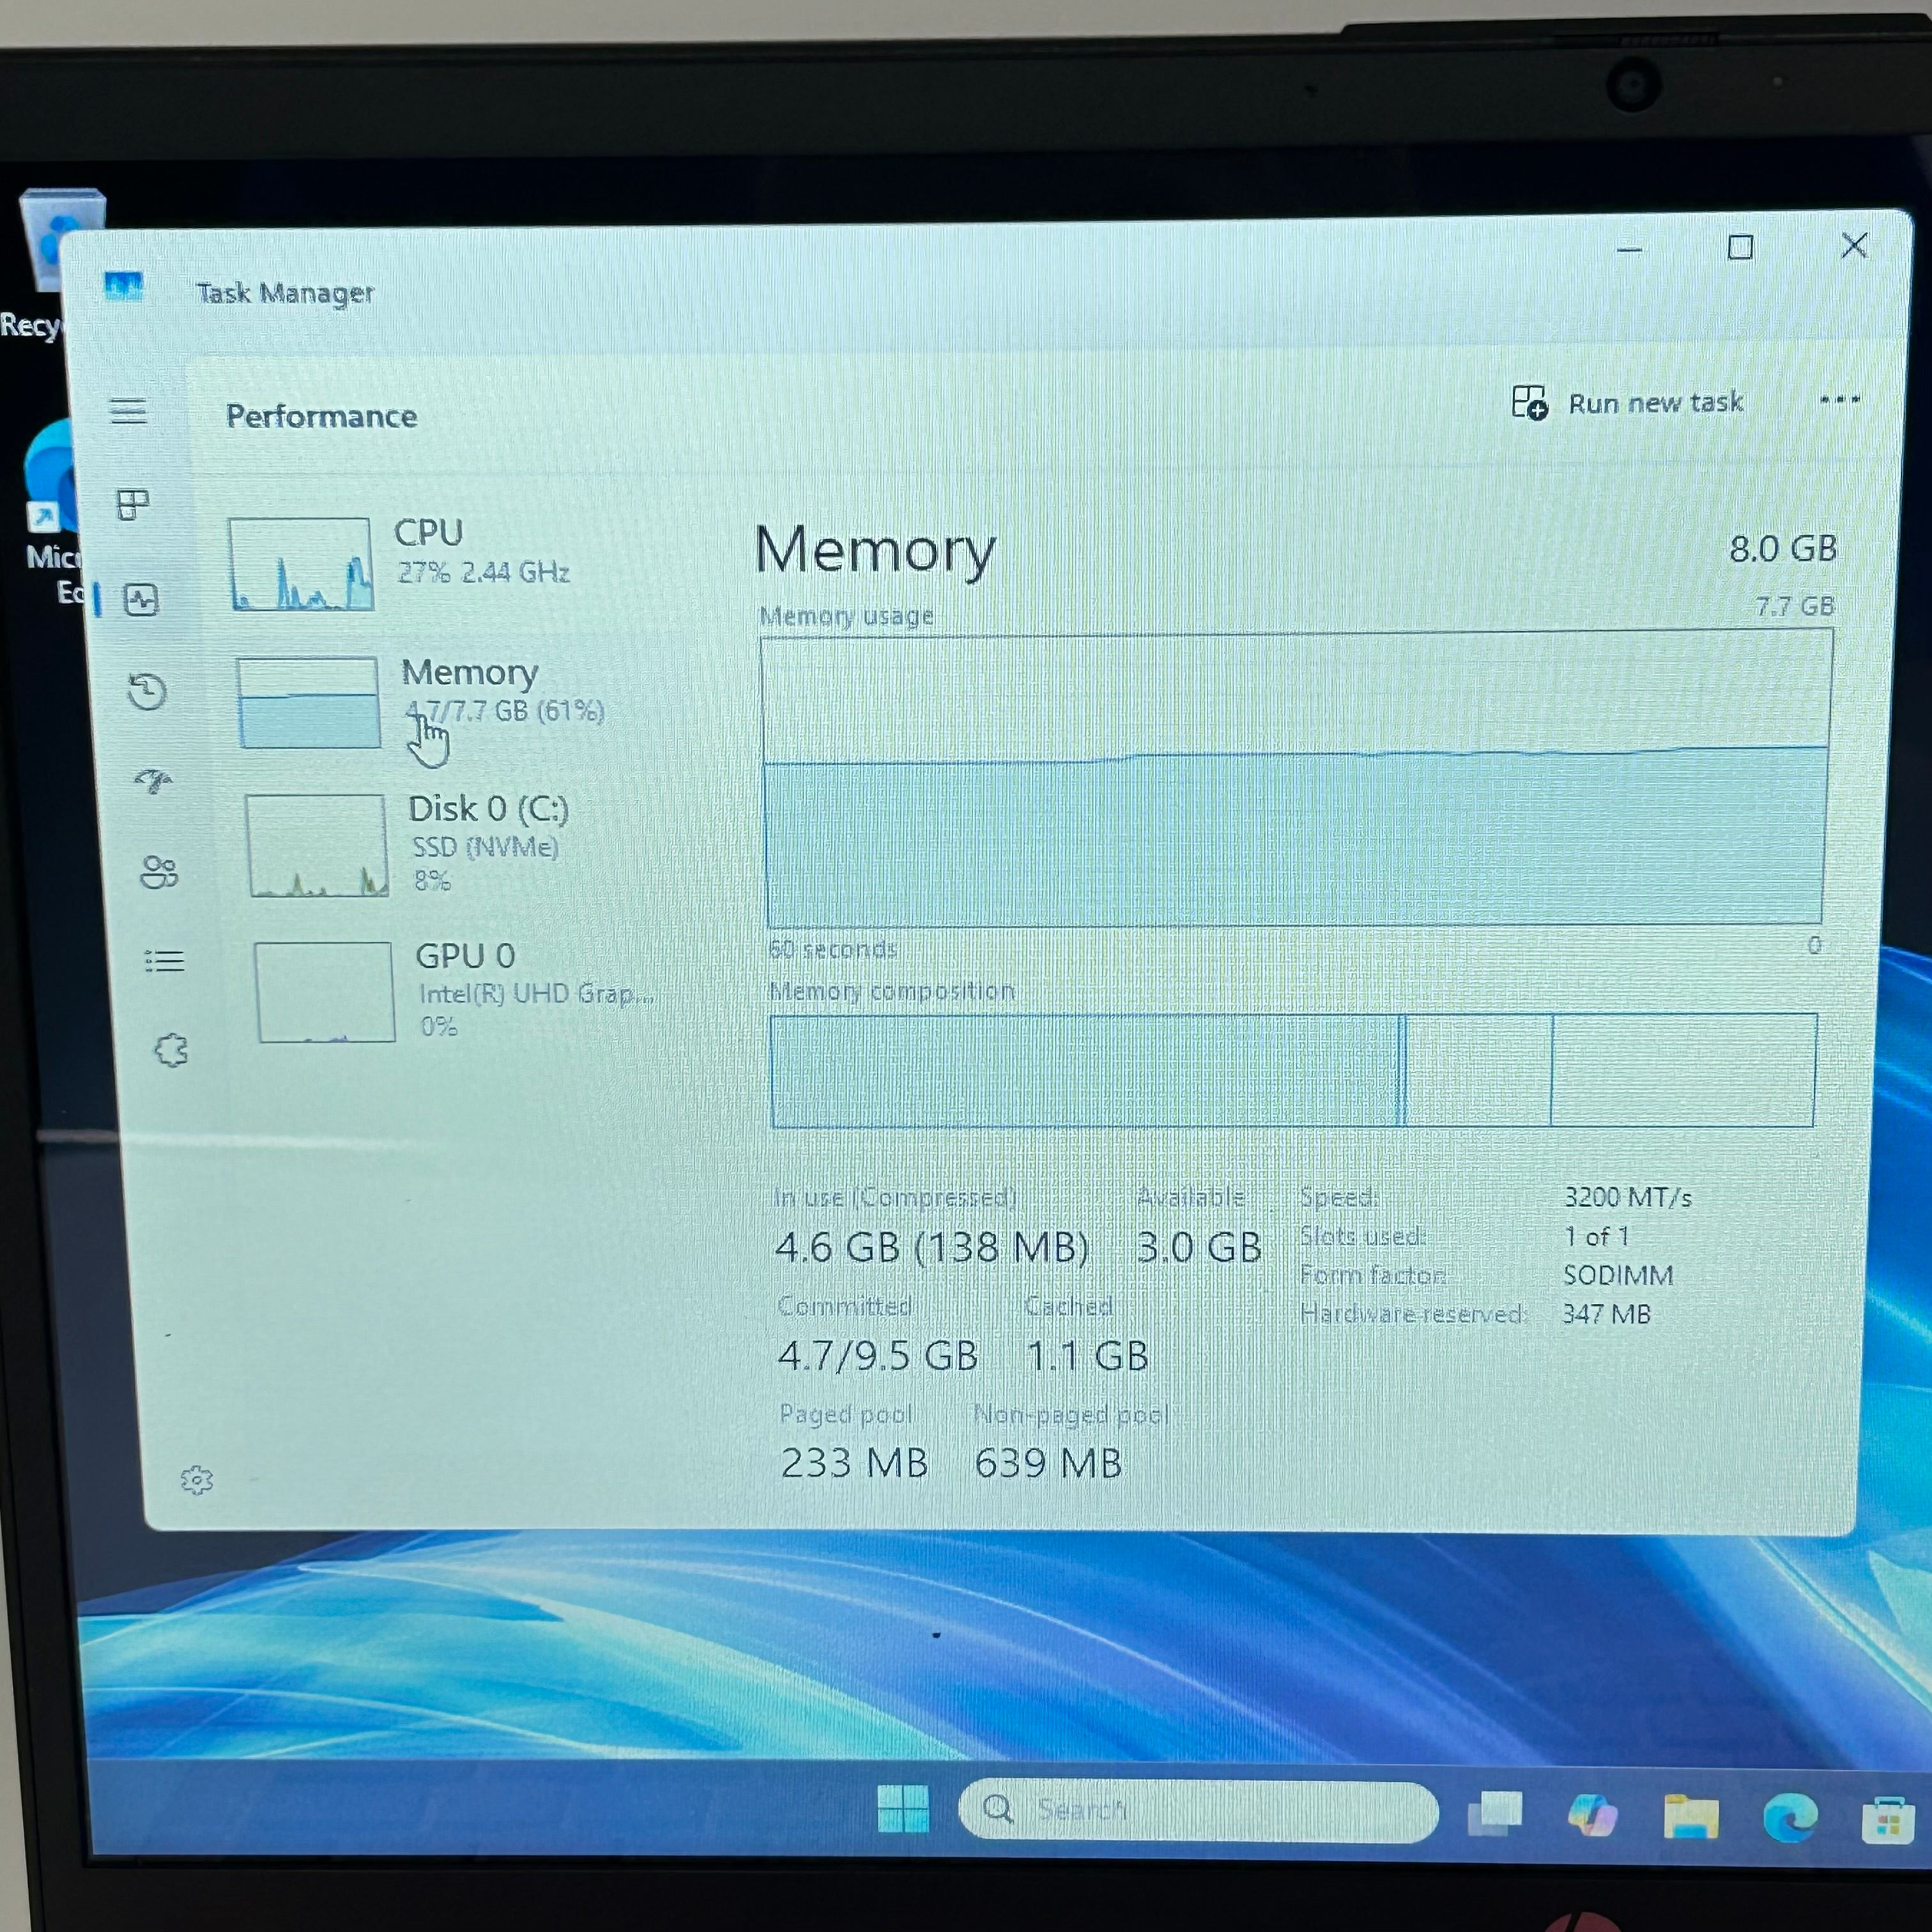Click the Form factor value SODIMM
Image resolution: width=1932 pixels, height=1932 pixels.
point(1618,1275)
